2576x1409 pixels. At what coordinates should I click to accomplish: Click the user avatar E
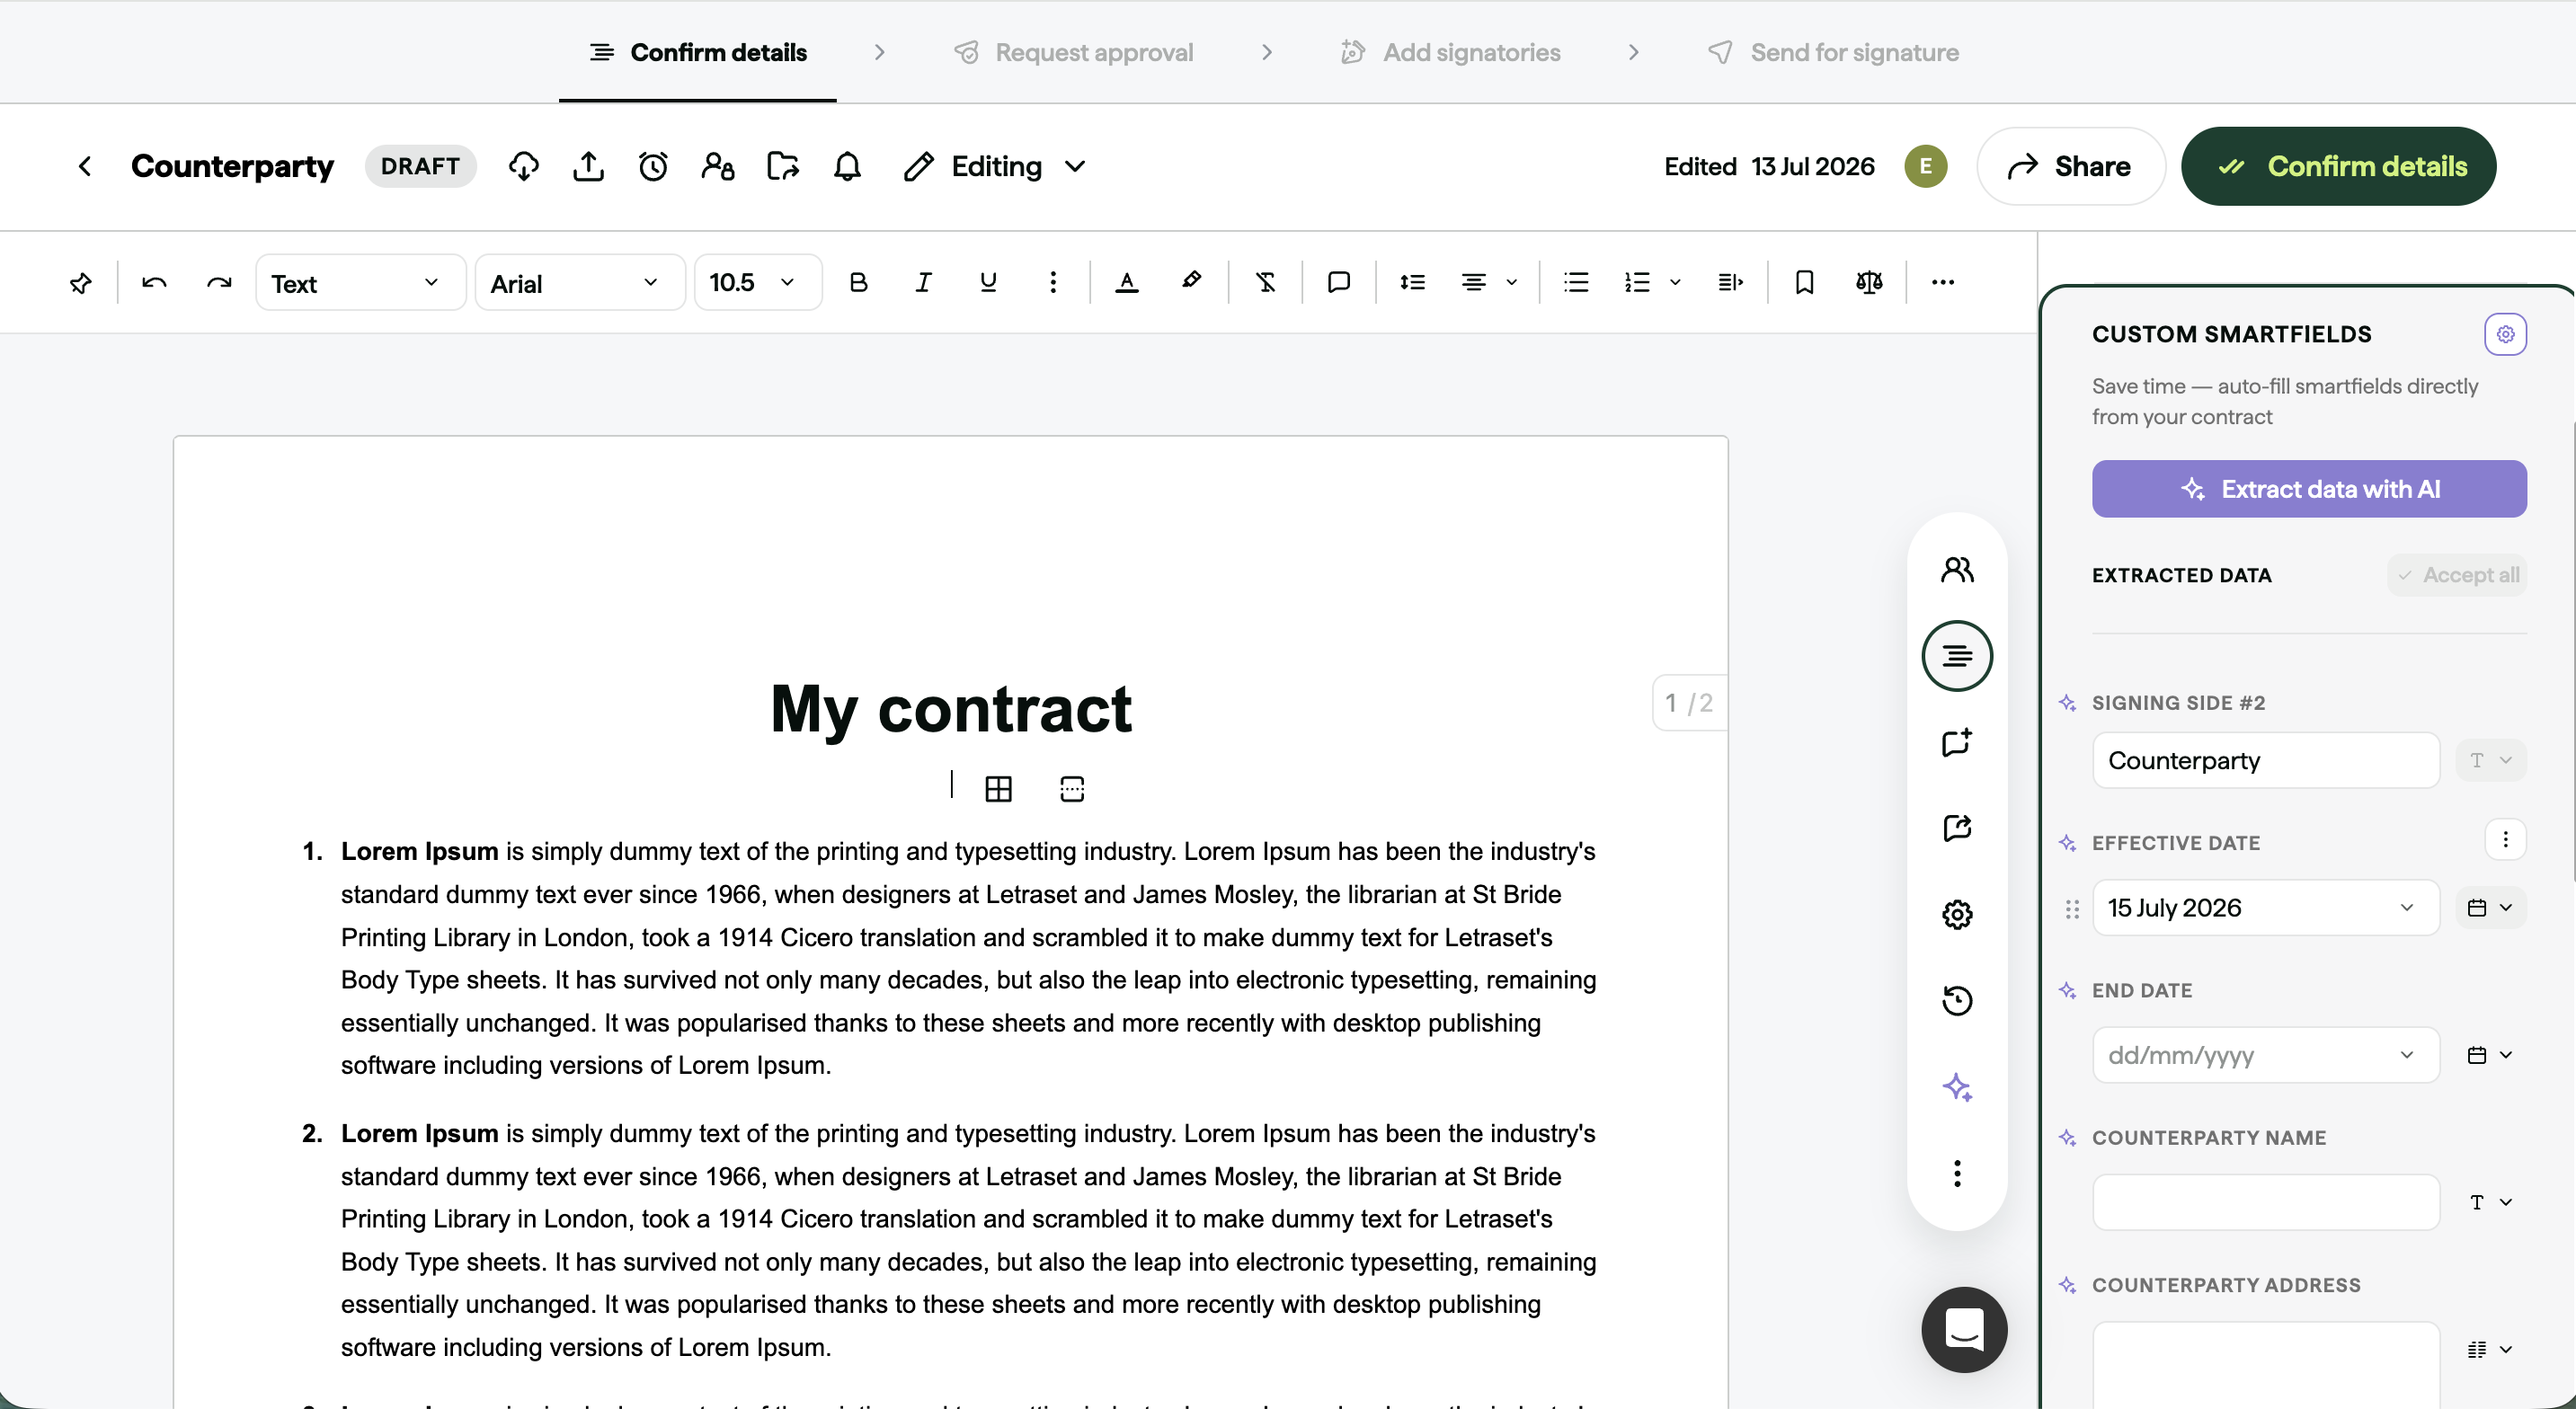point(1925,166)
